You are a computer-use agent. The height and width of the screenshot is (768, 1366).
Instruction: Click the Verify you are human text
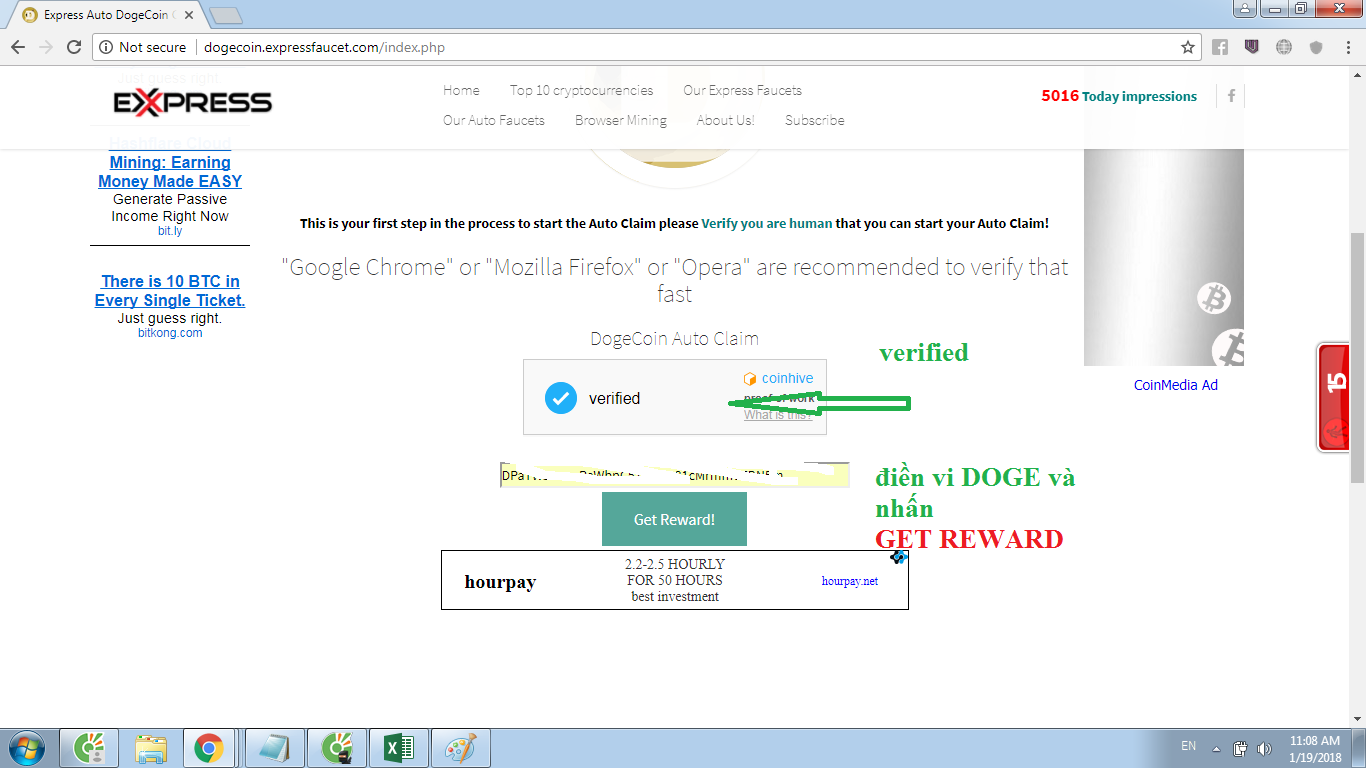(767, 224)
